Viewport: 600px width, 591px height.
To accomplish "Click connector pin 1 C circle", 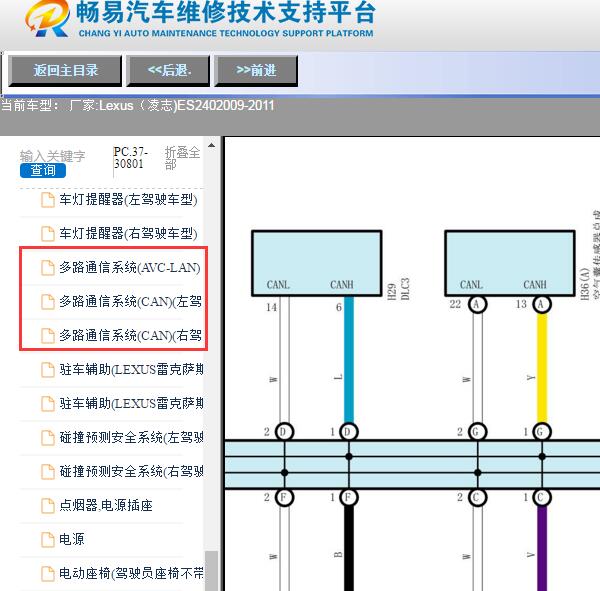I will pos(542,497).
